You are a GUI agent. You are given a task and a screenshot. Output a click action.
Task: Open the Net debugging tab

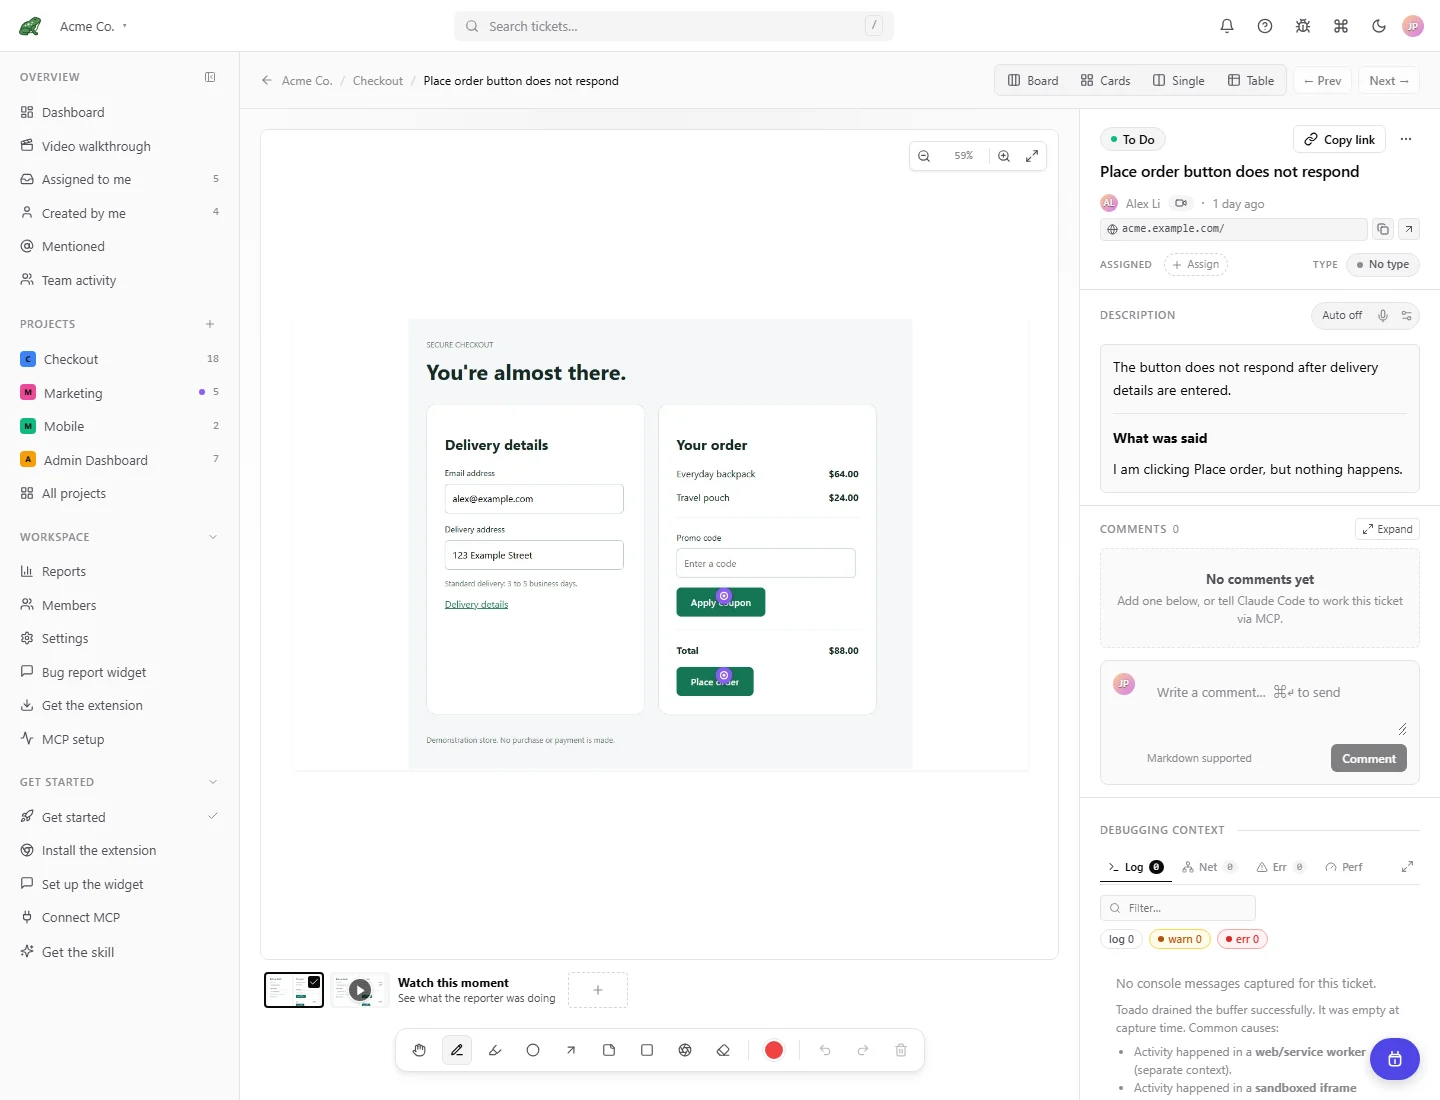pyautogui.click(x=1209, y=867)
